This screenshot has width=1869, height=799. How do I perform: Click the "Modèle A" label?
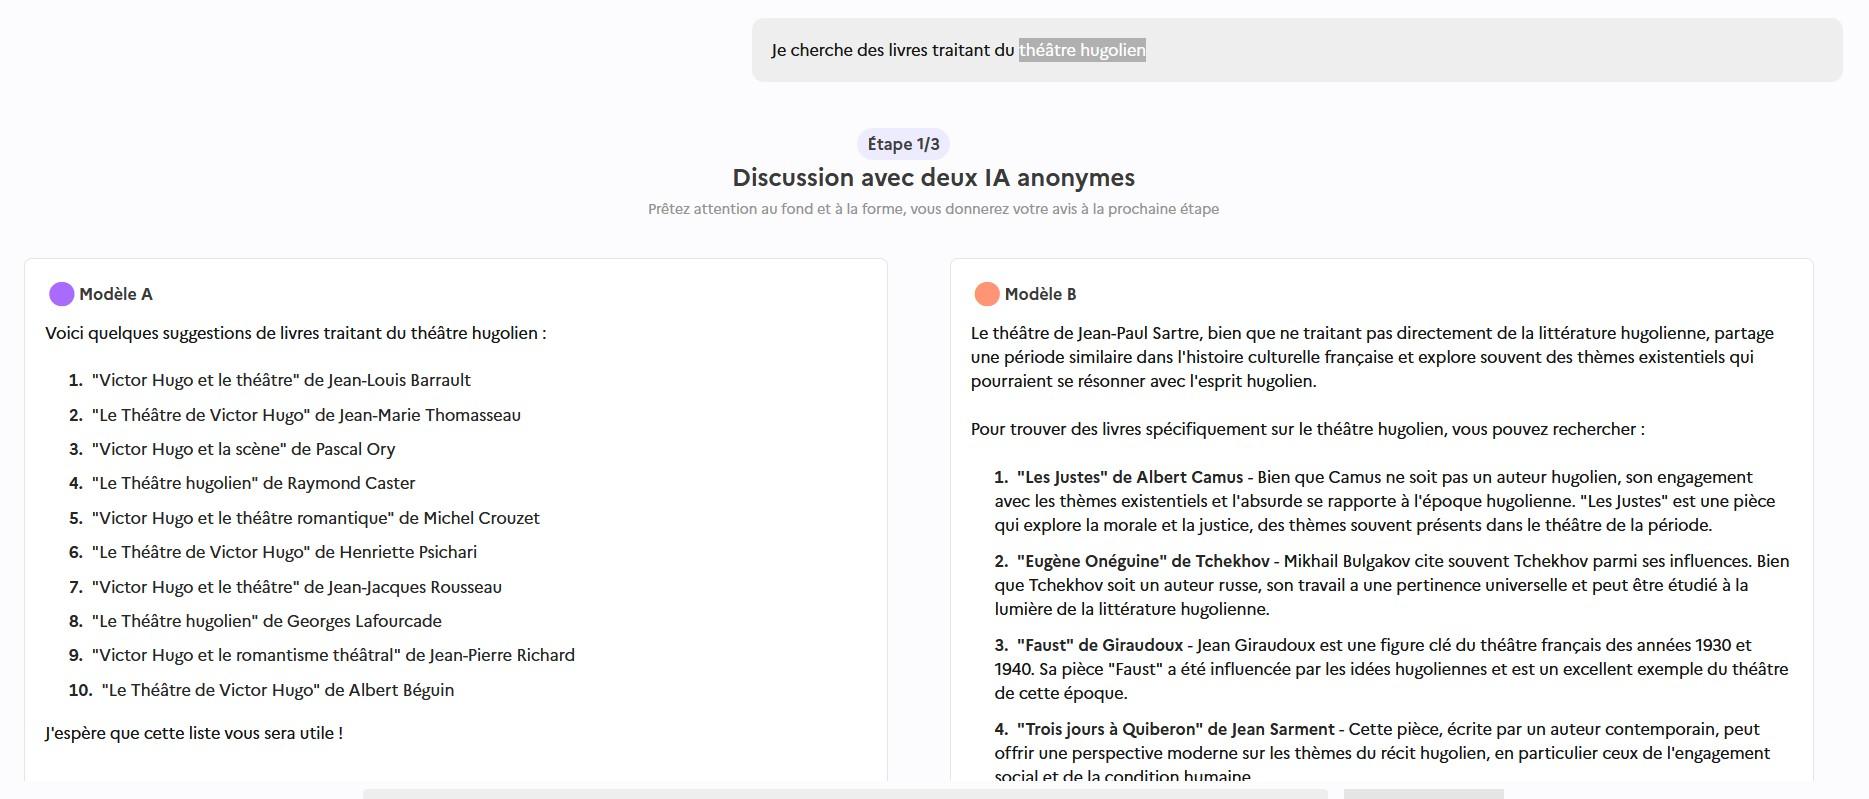tap(116, 294)
